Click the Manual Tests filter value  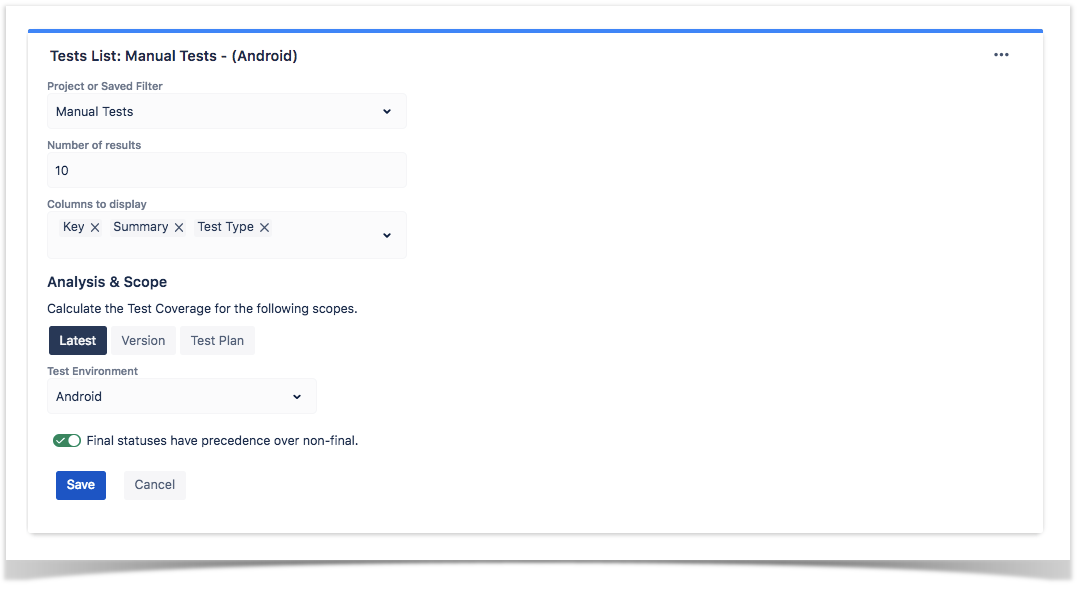[x=95, y=111]
